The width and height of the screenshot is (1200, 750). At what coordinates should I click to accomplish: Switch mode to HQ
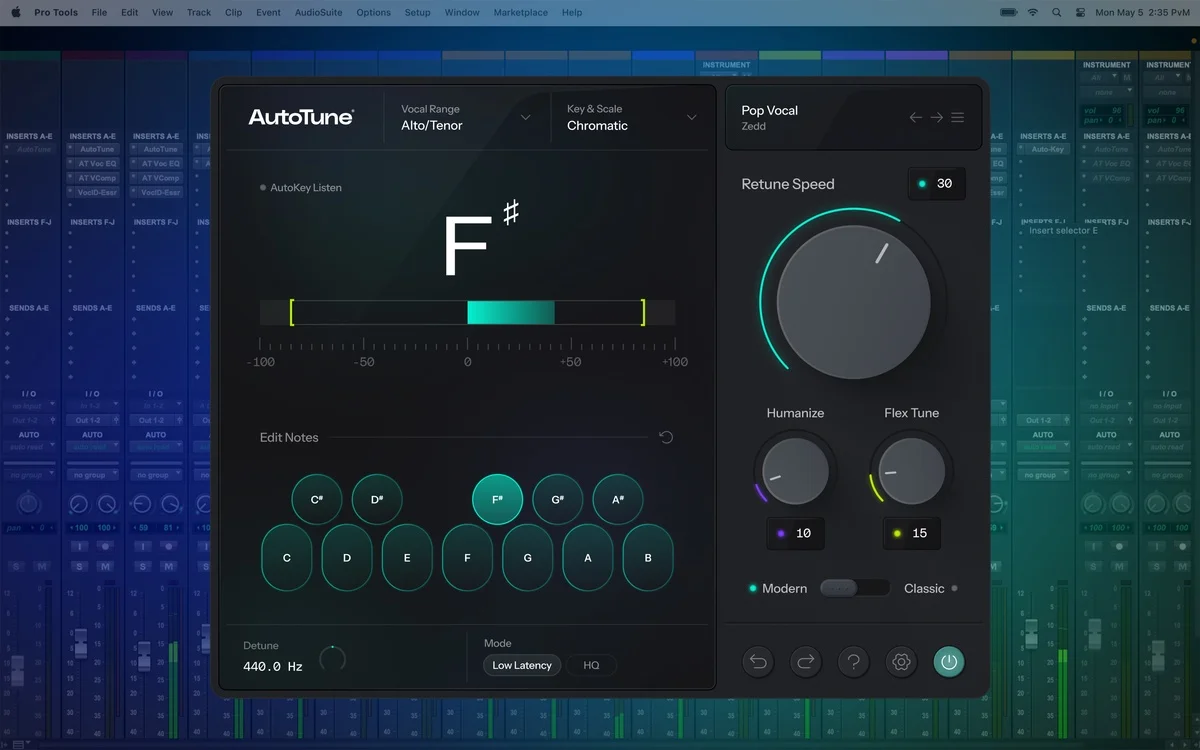(592, 665)
